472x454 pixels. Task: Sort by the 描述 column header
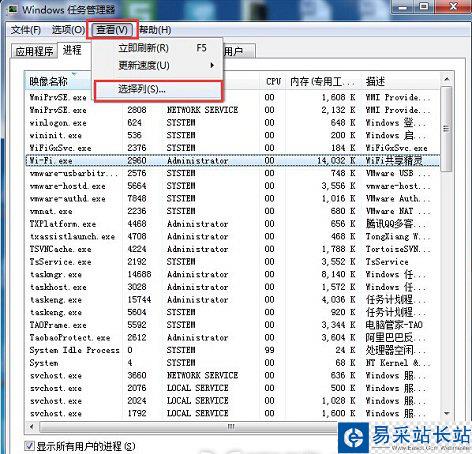(x=400, y=81)
